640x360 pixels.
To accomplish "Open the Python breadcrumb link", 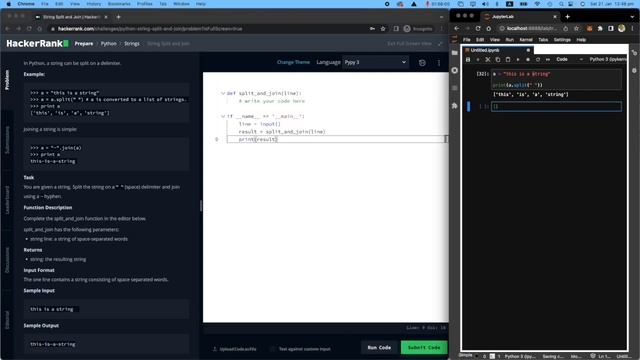I will tap(109, 43).
